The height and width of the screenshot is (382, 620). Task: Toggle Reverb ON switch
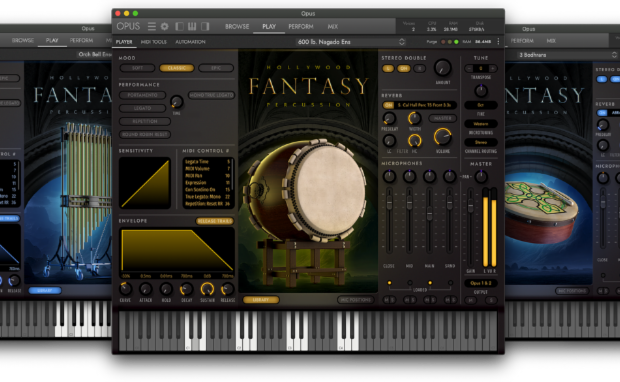[x=388, y=105]
